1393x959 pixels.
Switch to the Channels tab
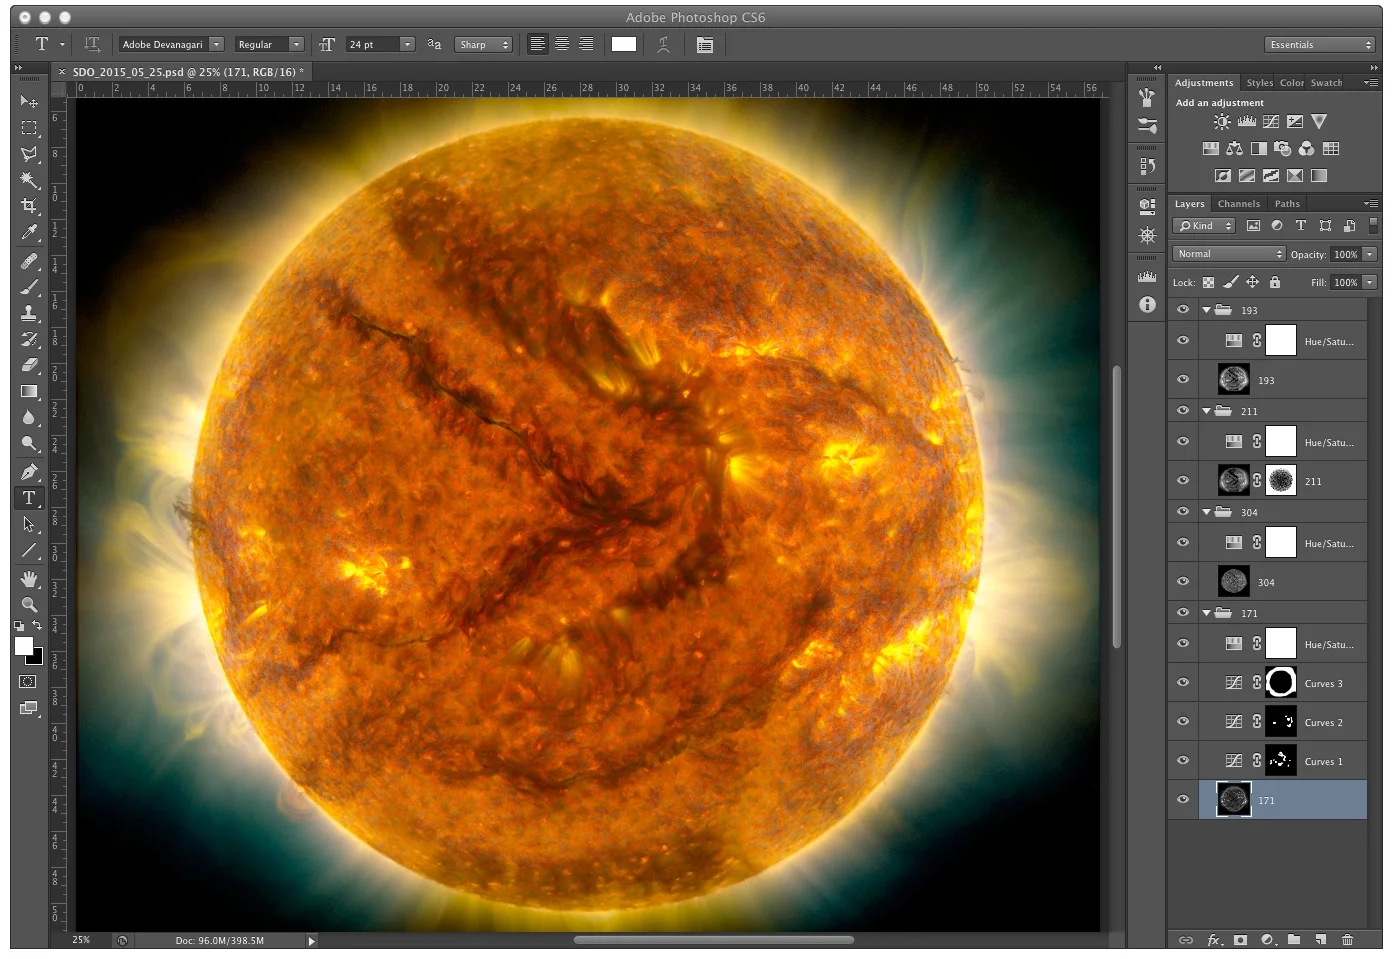coord(1238,203)
